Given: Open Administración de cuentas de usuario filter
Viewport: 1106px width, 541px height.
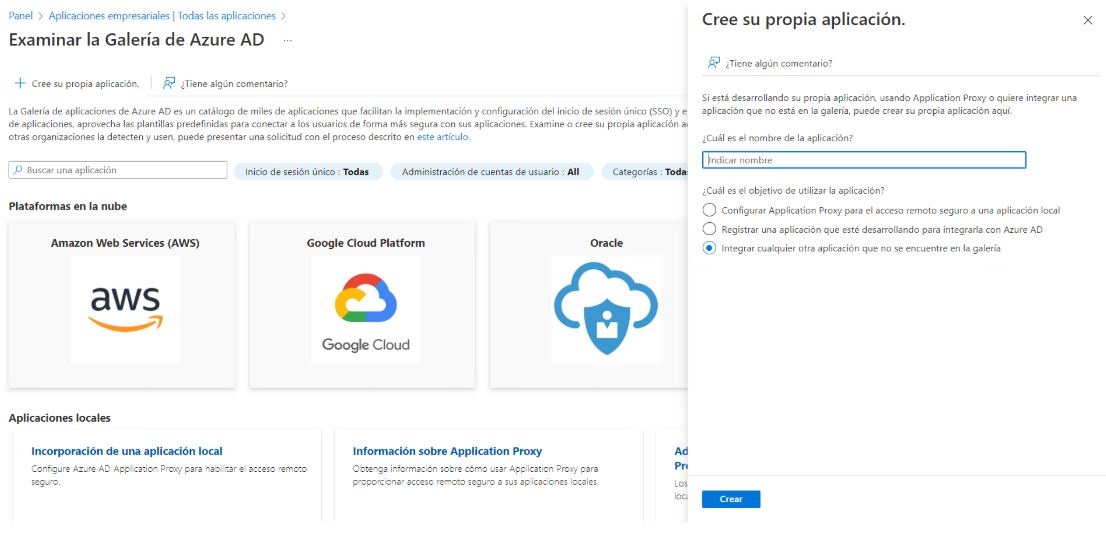Looking at the screenshot, I should point(492,171).
